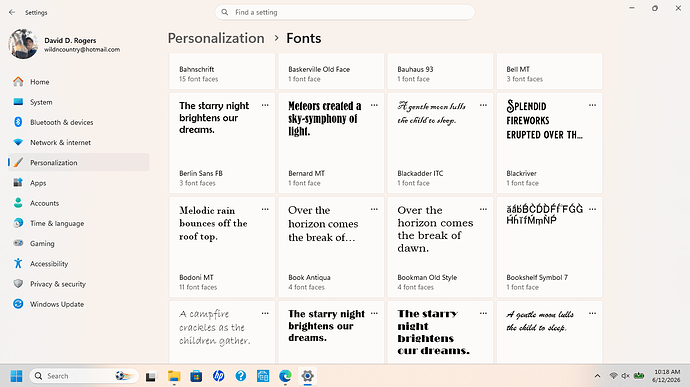Screen dimensions: 690x387
Task: Open the calendar app taskbar icon
Action: [x=263, y=376]
